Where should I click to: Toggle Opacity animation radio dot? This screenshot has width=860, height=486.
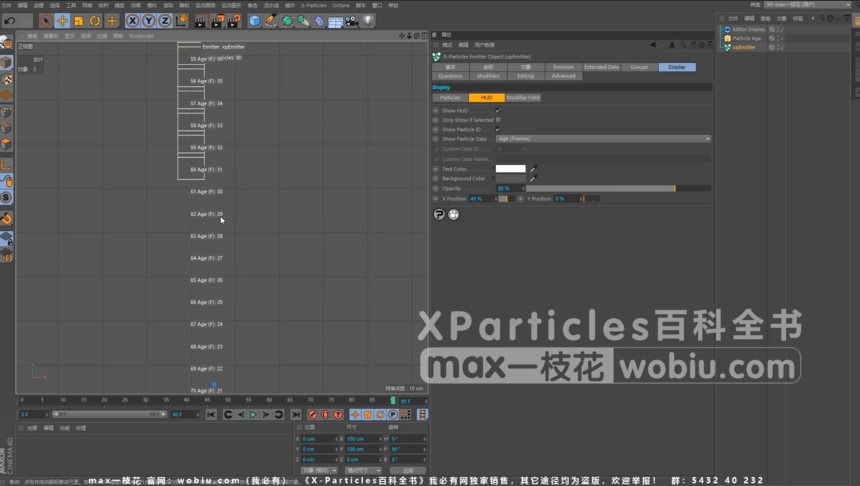point(436,188)
